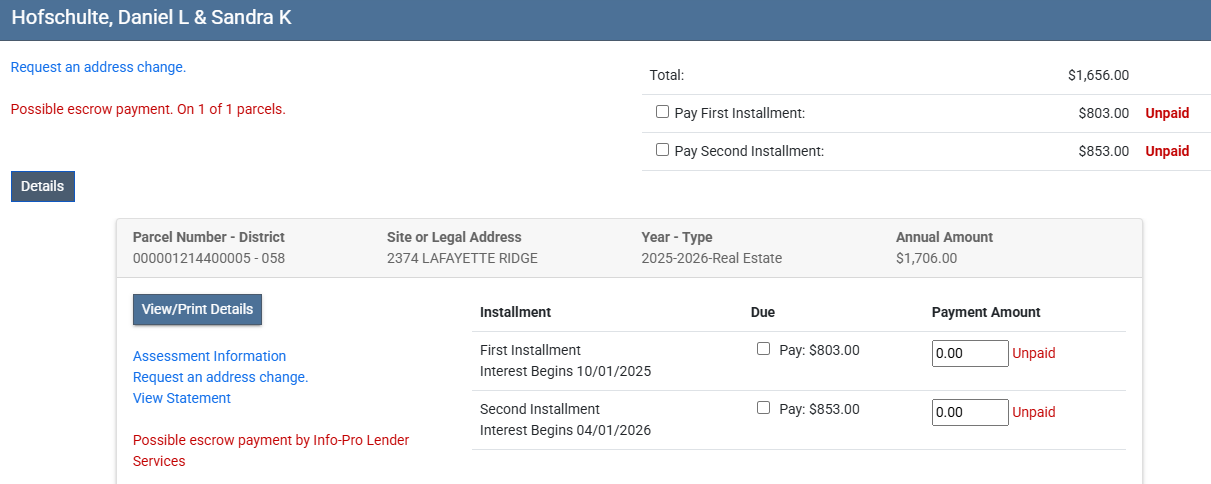The height and width of the screenshot is (484, 1211).
Task: Select the 2374 LAFAYETTE RIDGE address text
Action: click(462, 258)
